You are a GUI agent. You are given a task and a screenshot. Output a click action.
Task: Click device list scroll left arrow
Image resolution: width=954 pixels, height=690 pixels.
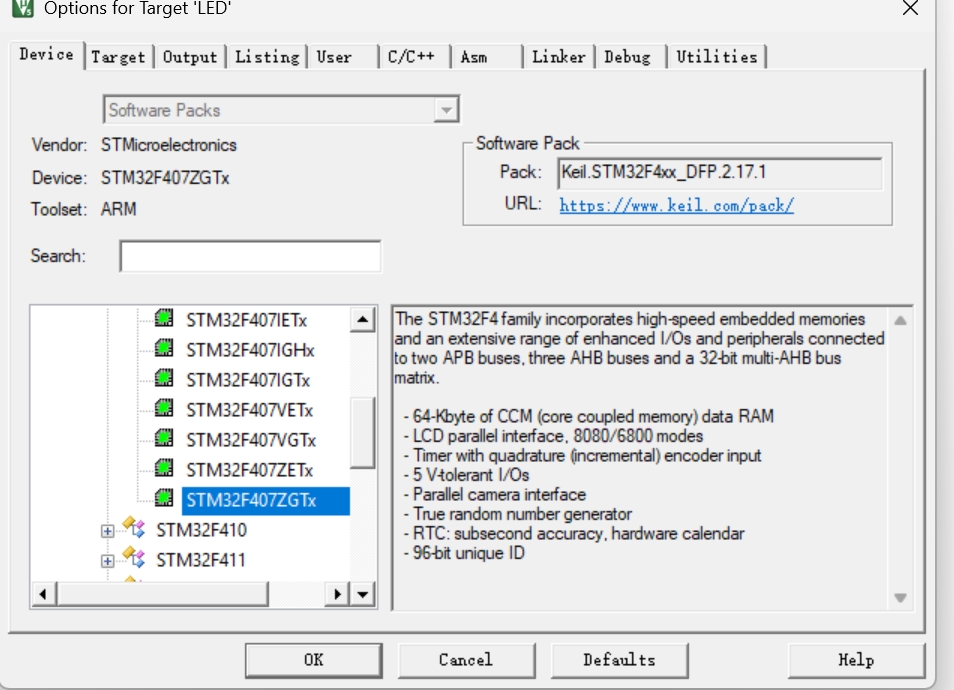(x=43, y=594)
